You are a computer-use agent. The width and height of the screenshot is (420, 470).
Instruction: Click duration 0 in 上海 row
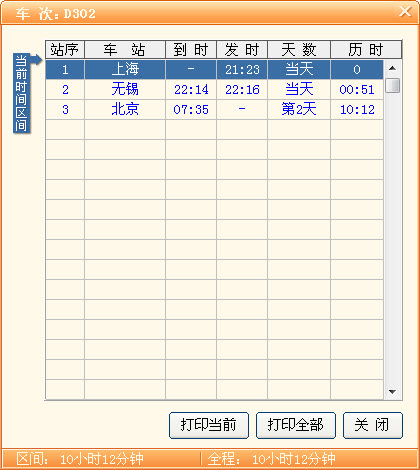pyautogui.click(x=357, y=69)
